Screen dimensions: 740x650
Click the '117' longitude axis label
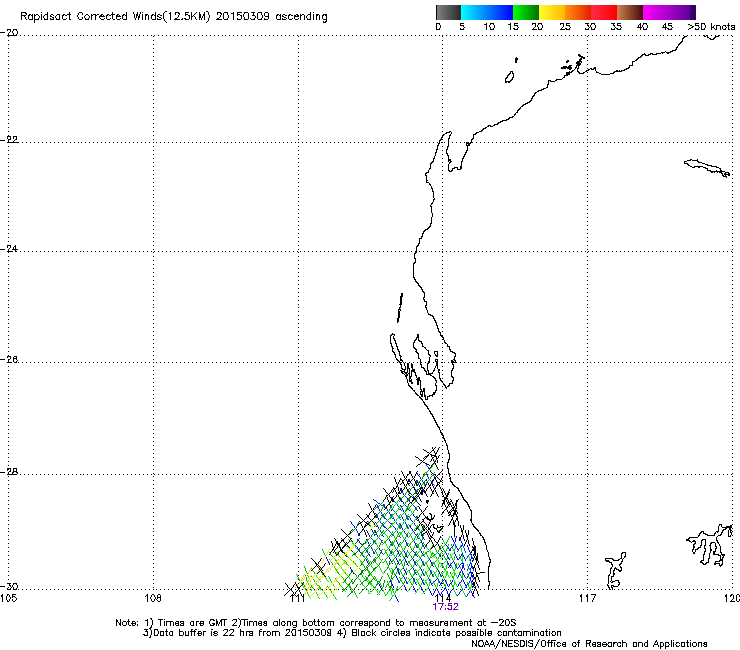tap(588, 599)
